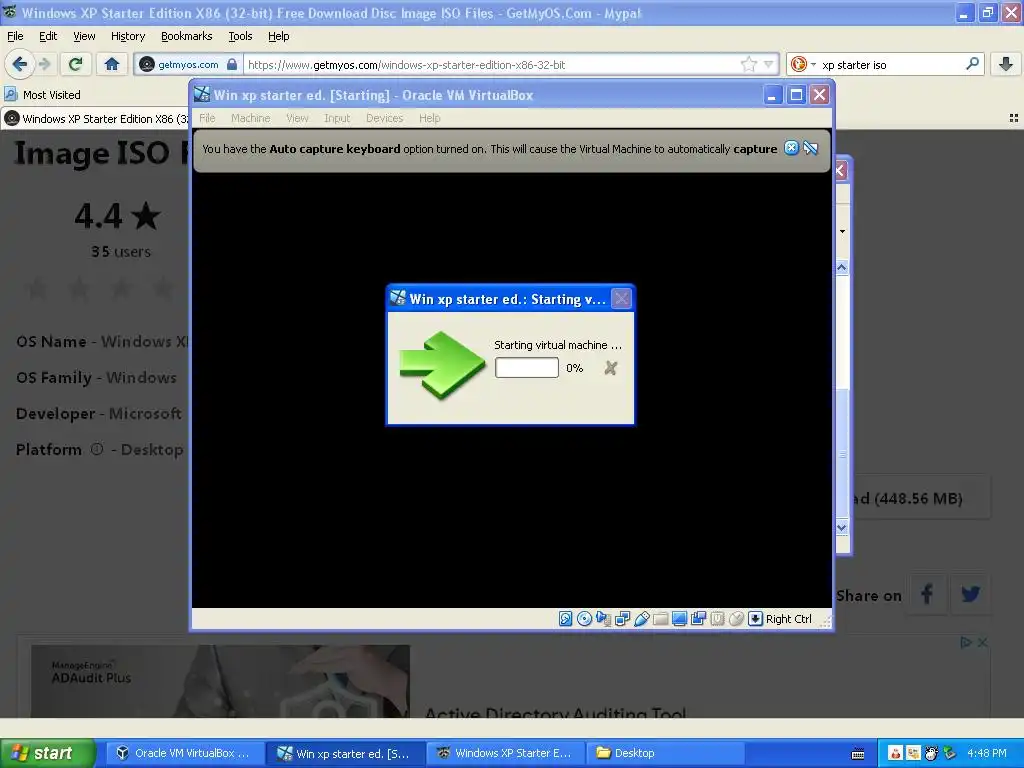Click the scroll up arrow in the window behind VirtualBox
This screenshot has width=1024, height=768.
(842, 267)
